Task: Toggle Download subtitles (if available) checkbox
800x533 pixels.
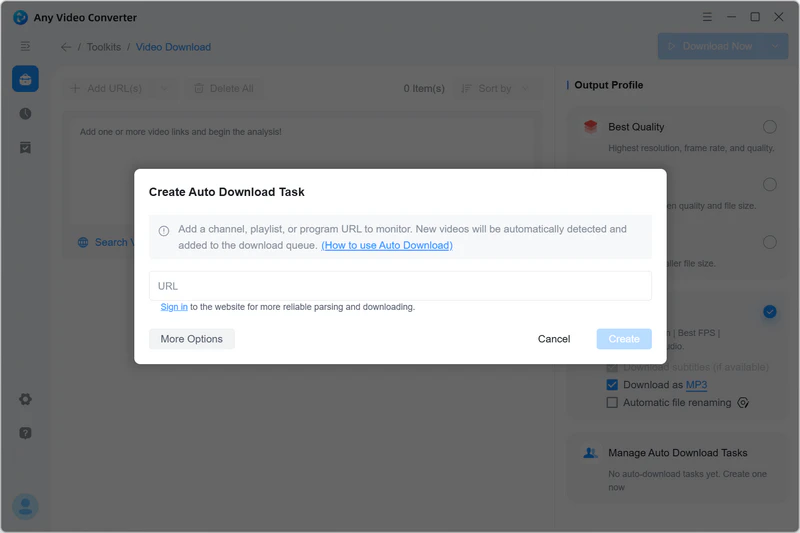Action: pos(612,367)
